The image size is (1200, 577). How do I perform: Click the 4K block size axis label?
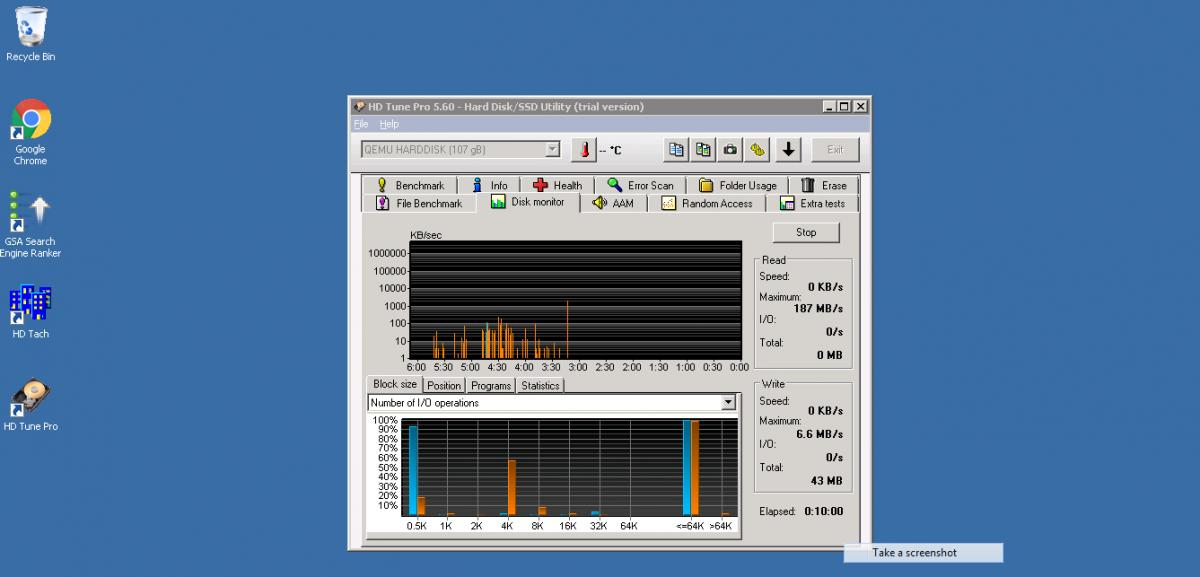pyautogui.click(x=507, y=526)
